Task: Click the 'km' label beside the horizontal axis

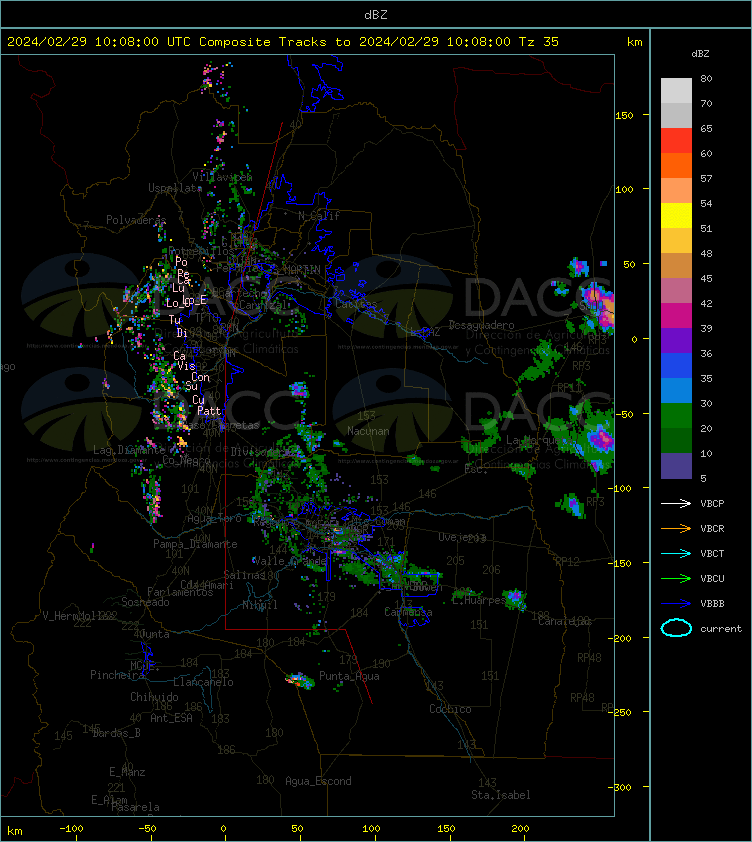Action: pos(15,831)
